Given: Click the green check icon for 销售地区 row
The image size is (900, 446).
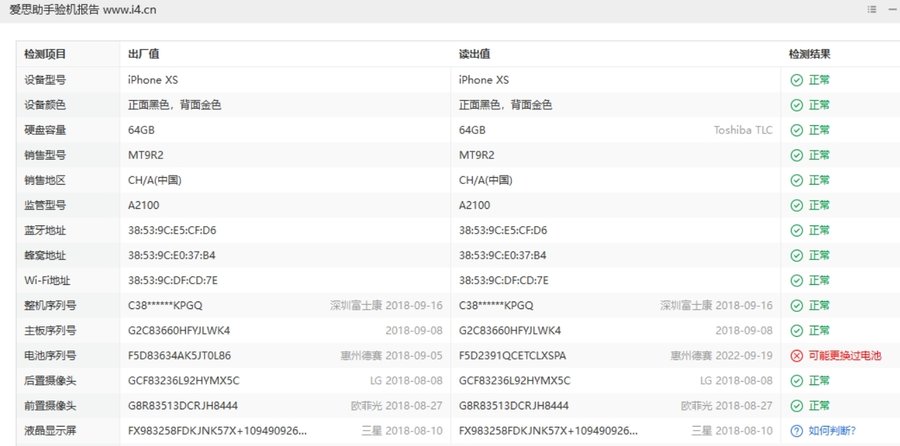Looking at the screenshot, I should (x=797, y=180).
